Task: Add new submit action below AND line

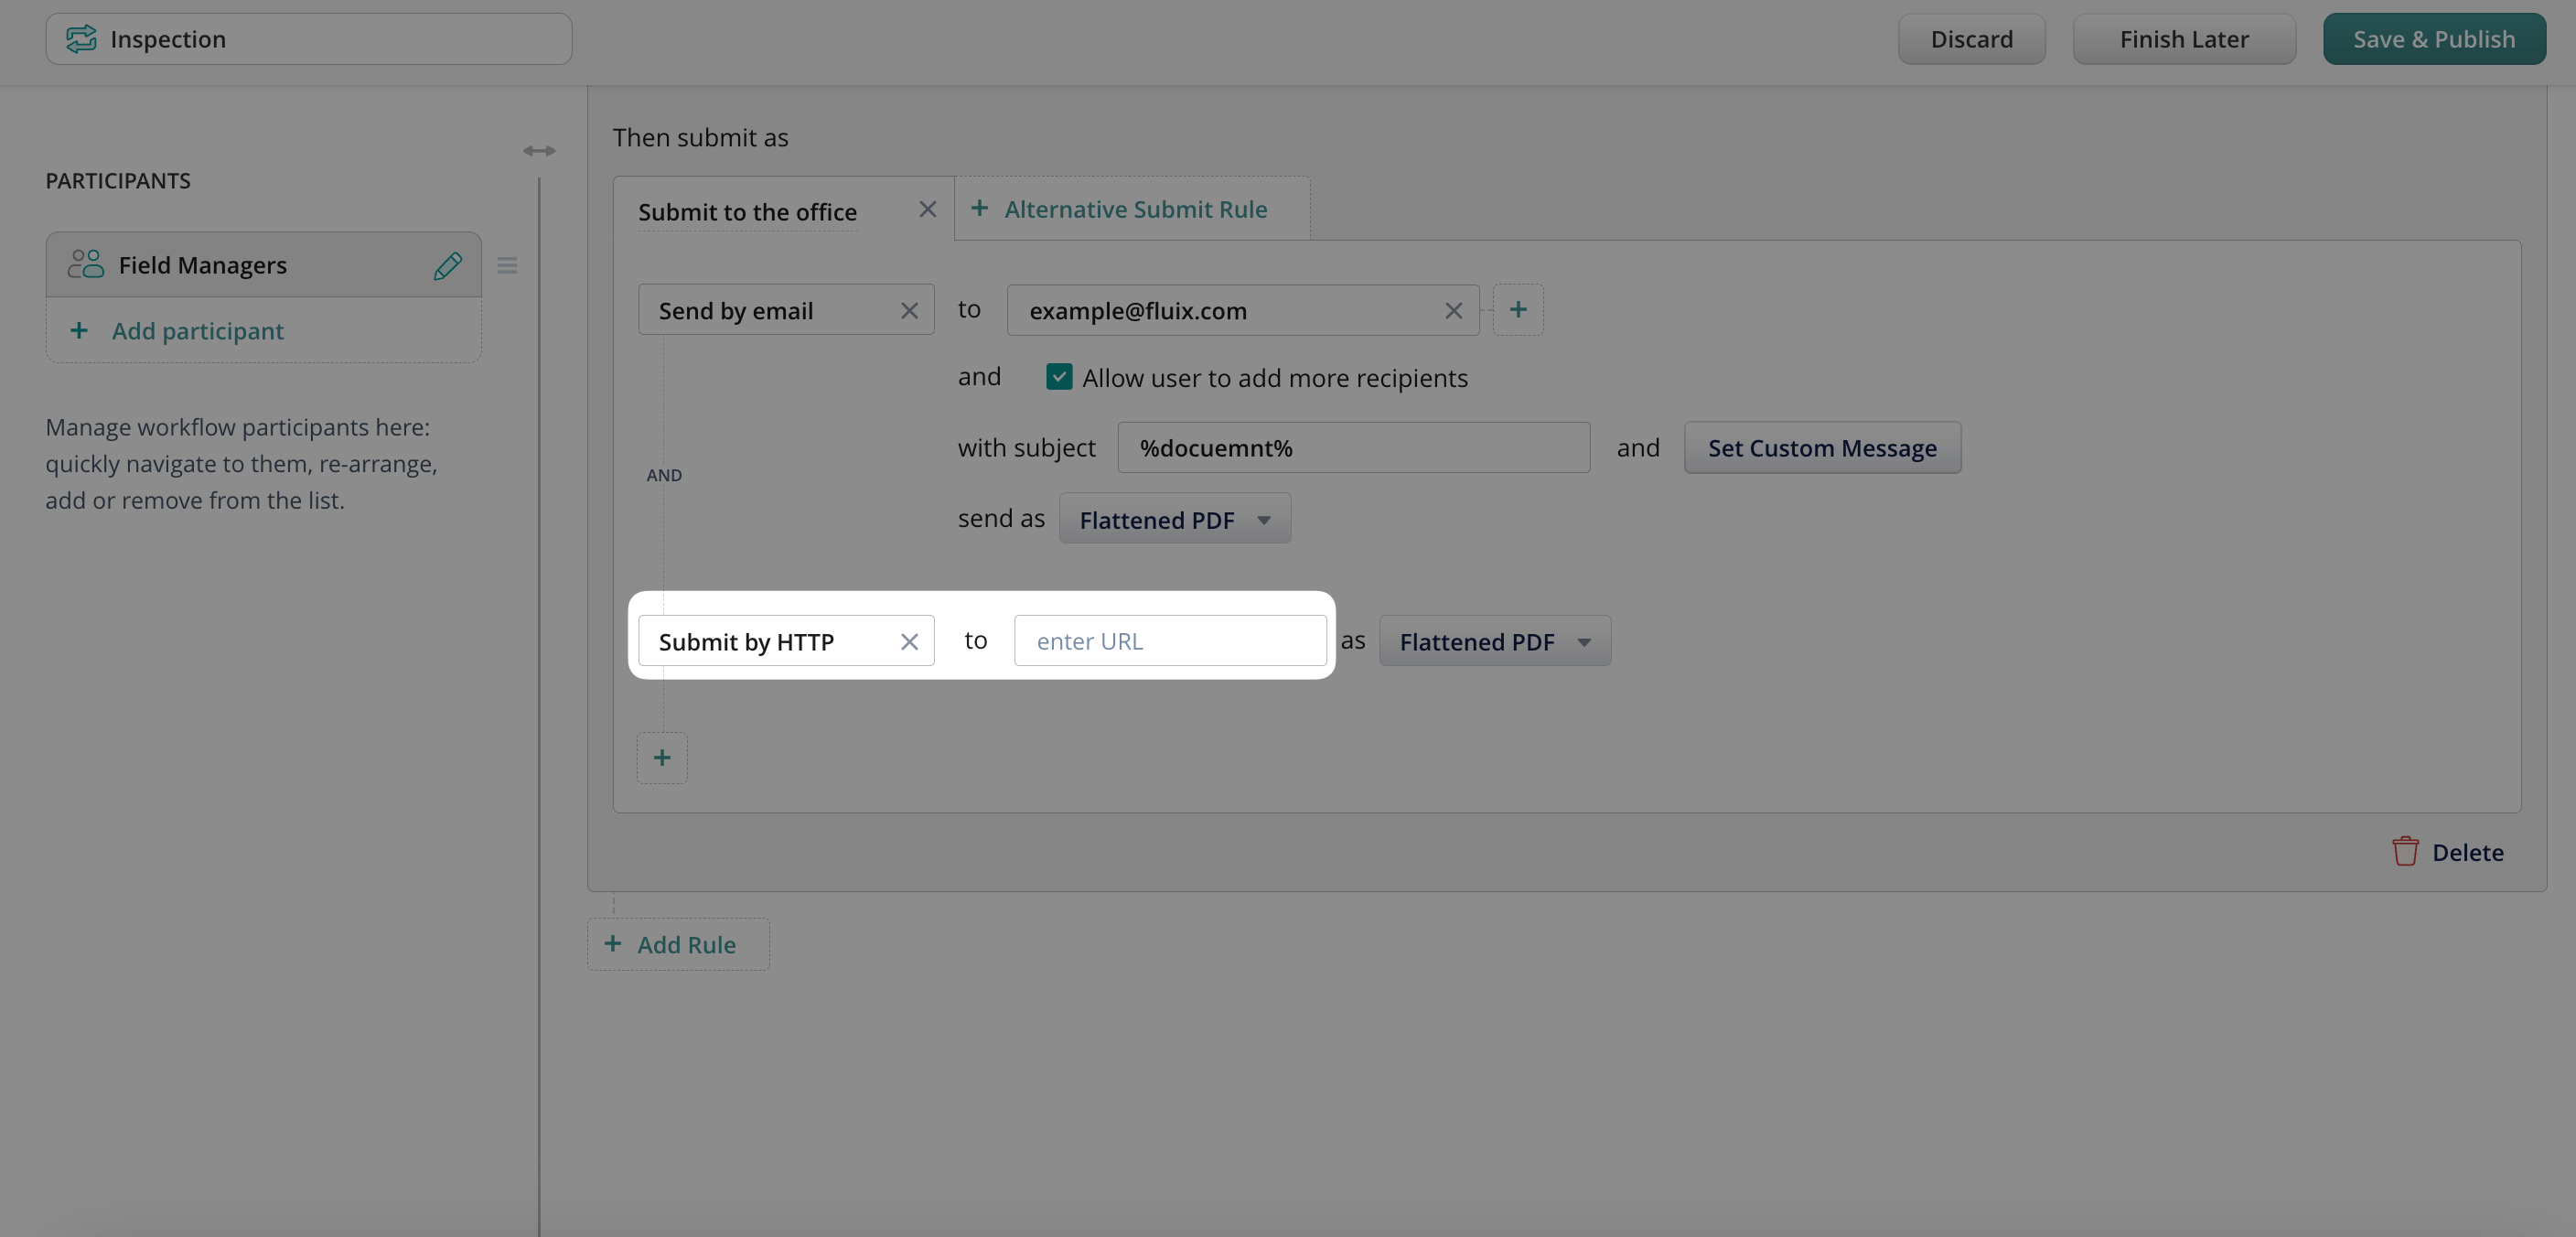Action: click(662, 758)
